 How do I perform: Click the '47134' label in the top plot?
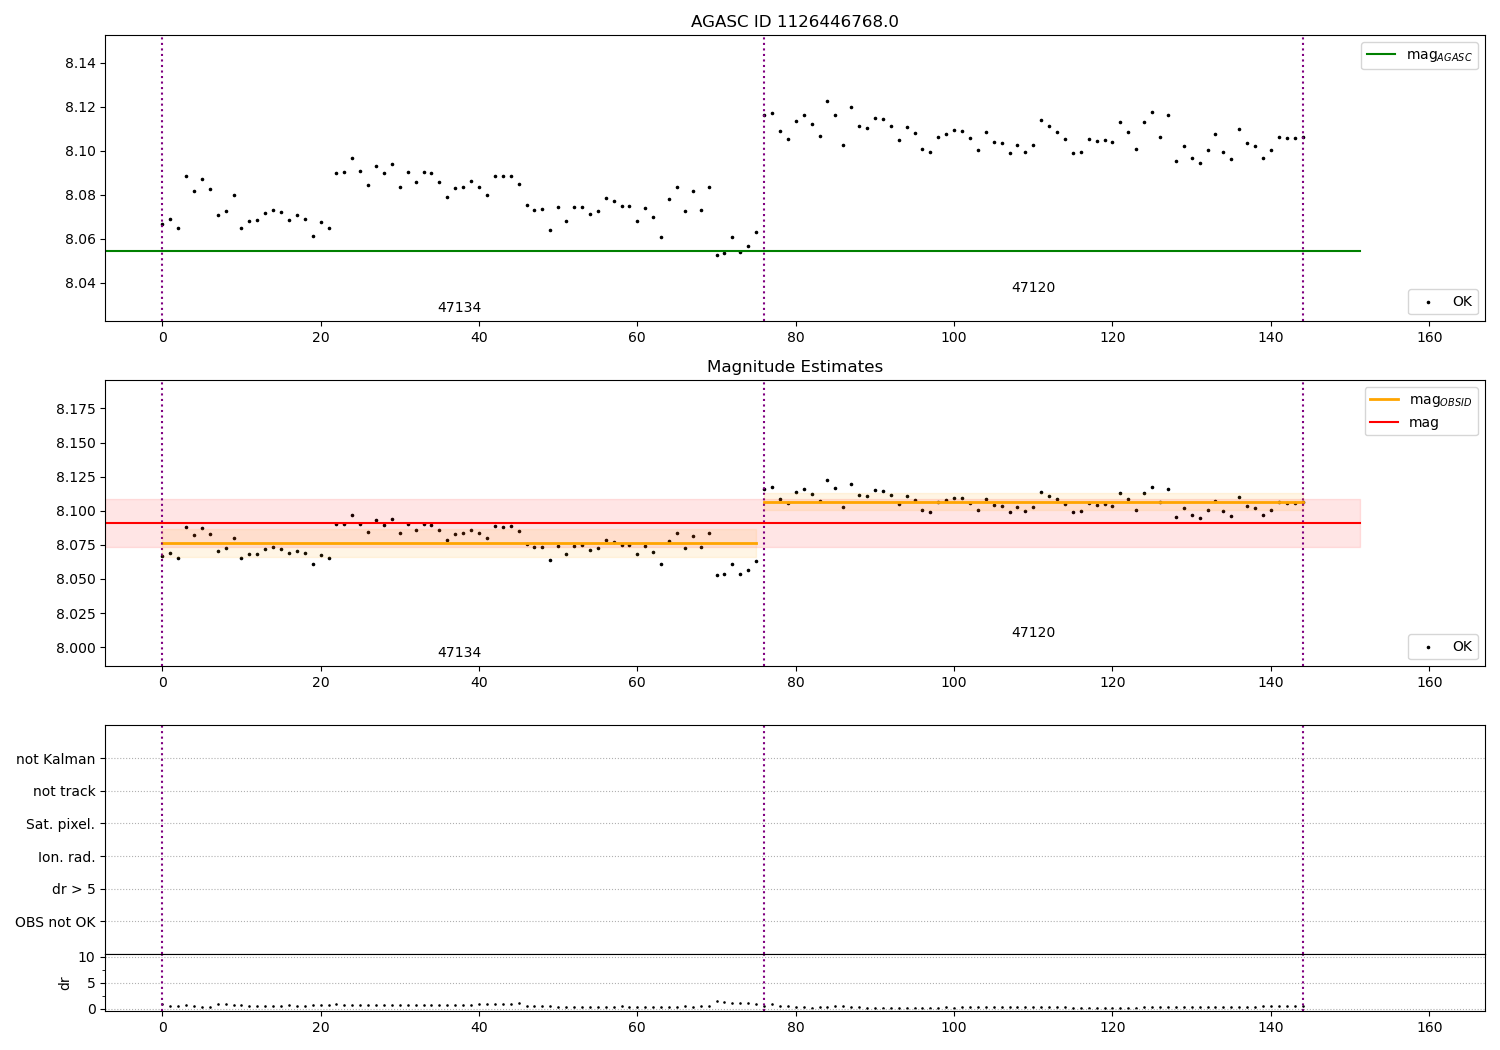459,308
